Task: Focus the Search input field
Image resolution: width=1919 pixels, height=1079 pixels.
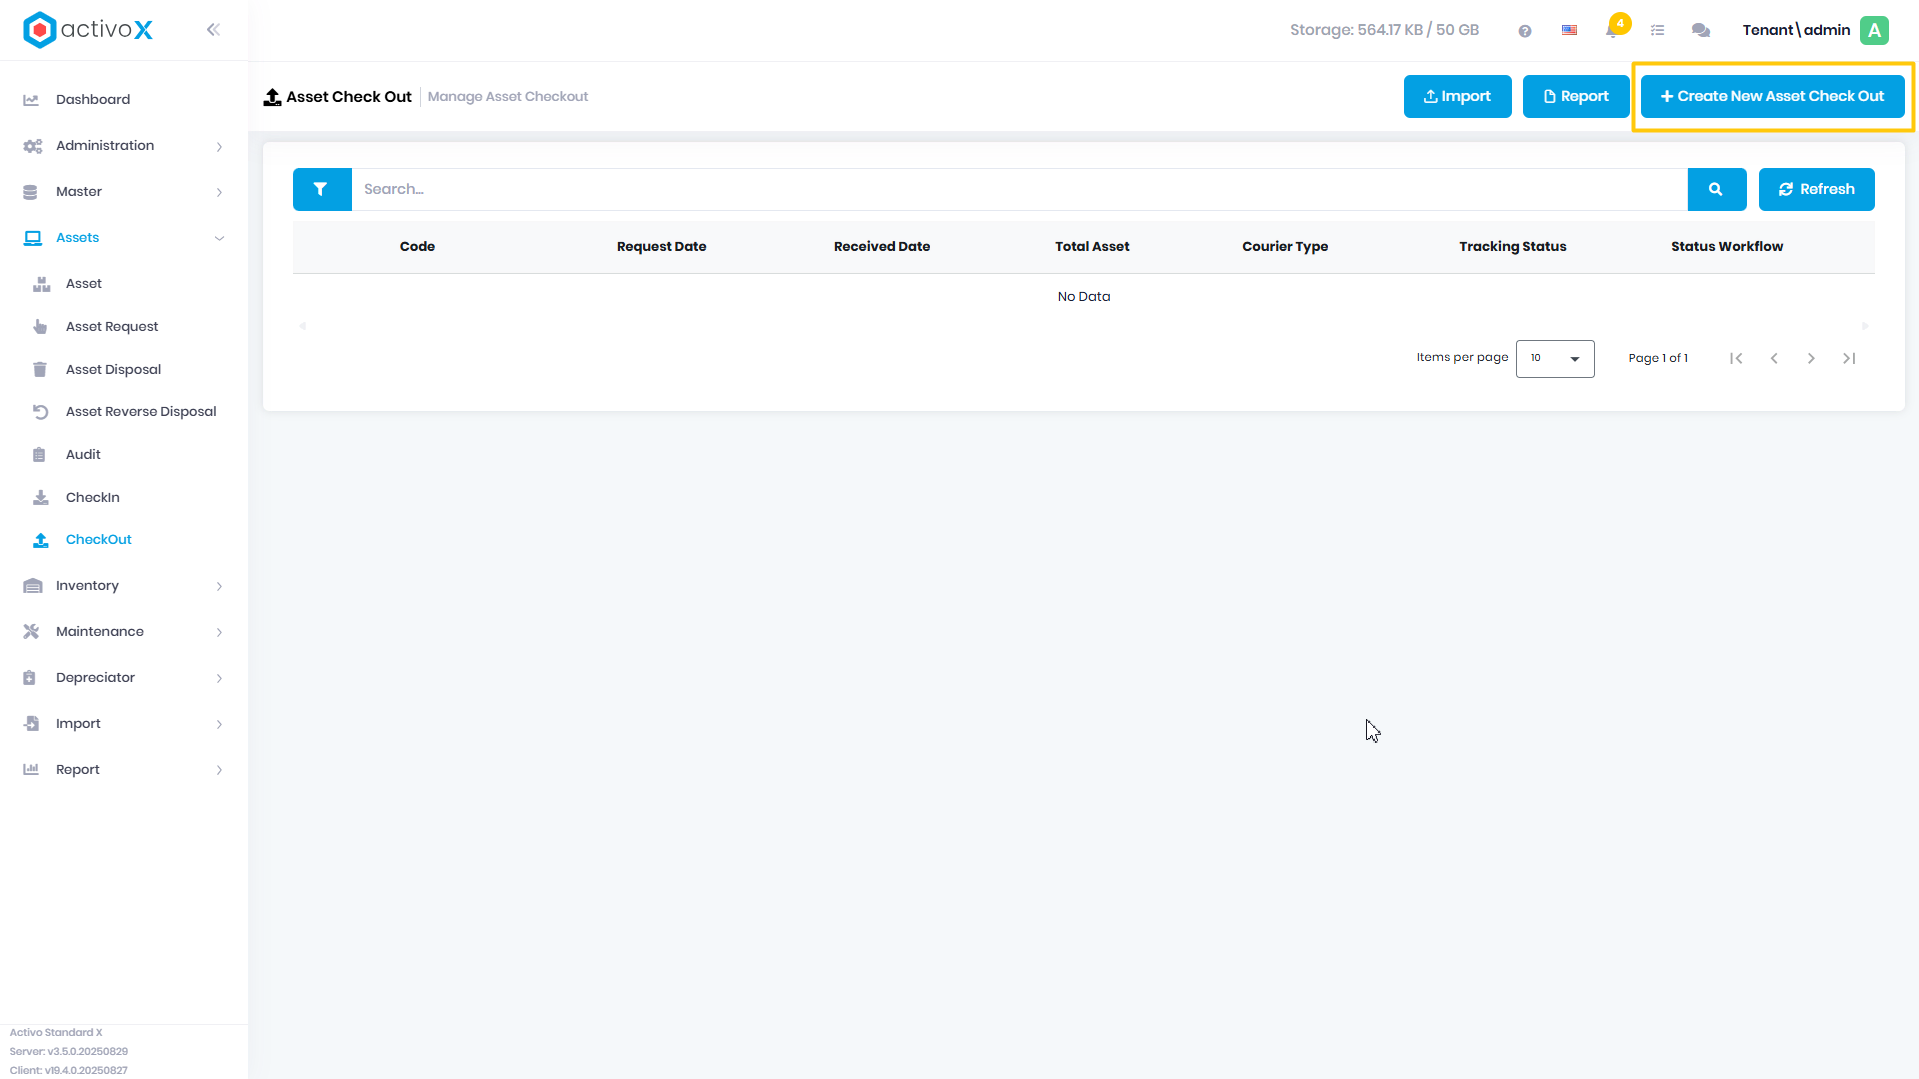Action: [x=1019, y=189]
